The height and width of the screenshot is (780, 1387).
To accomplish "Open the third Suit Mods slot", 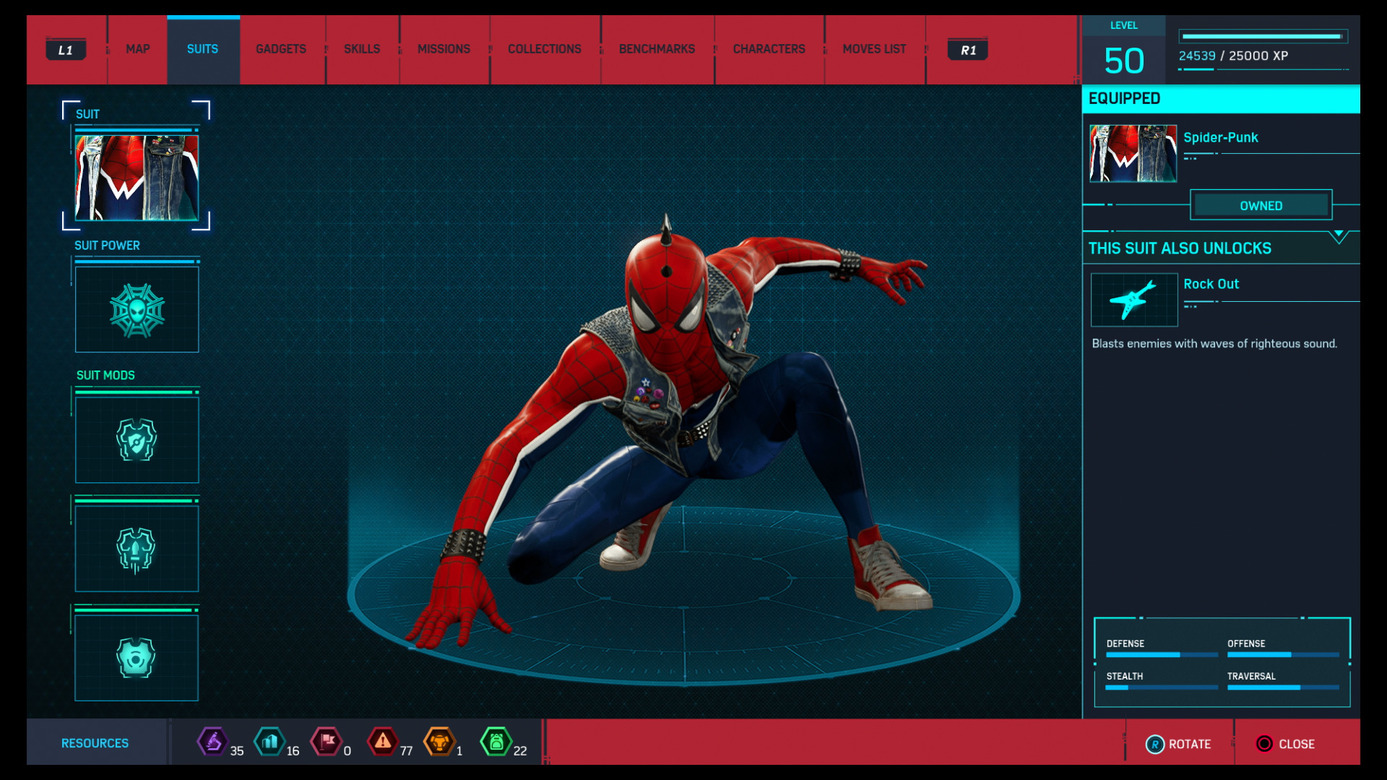I will 137,658.
